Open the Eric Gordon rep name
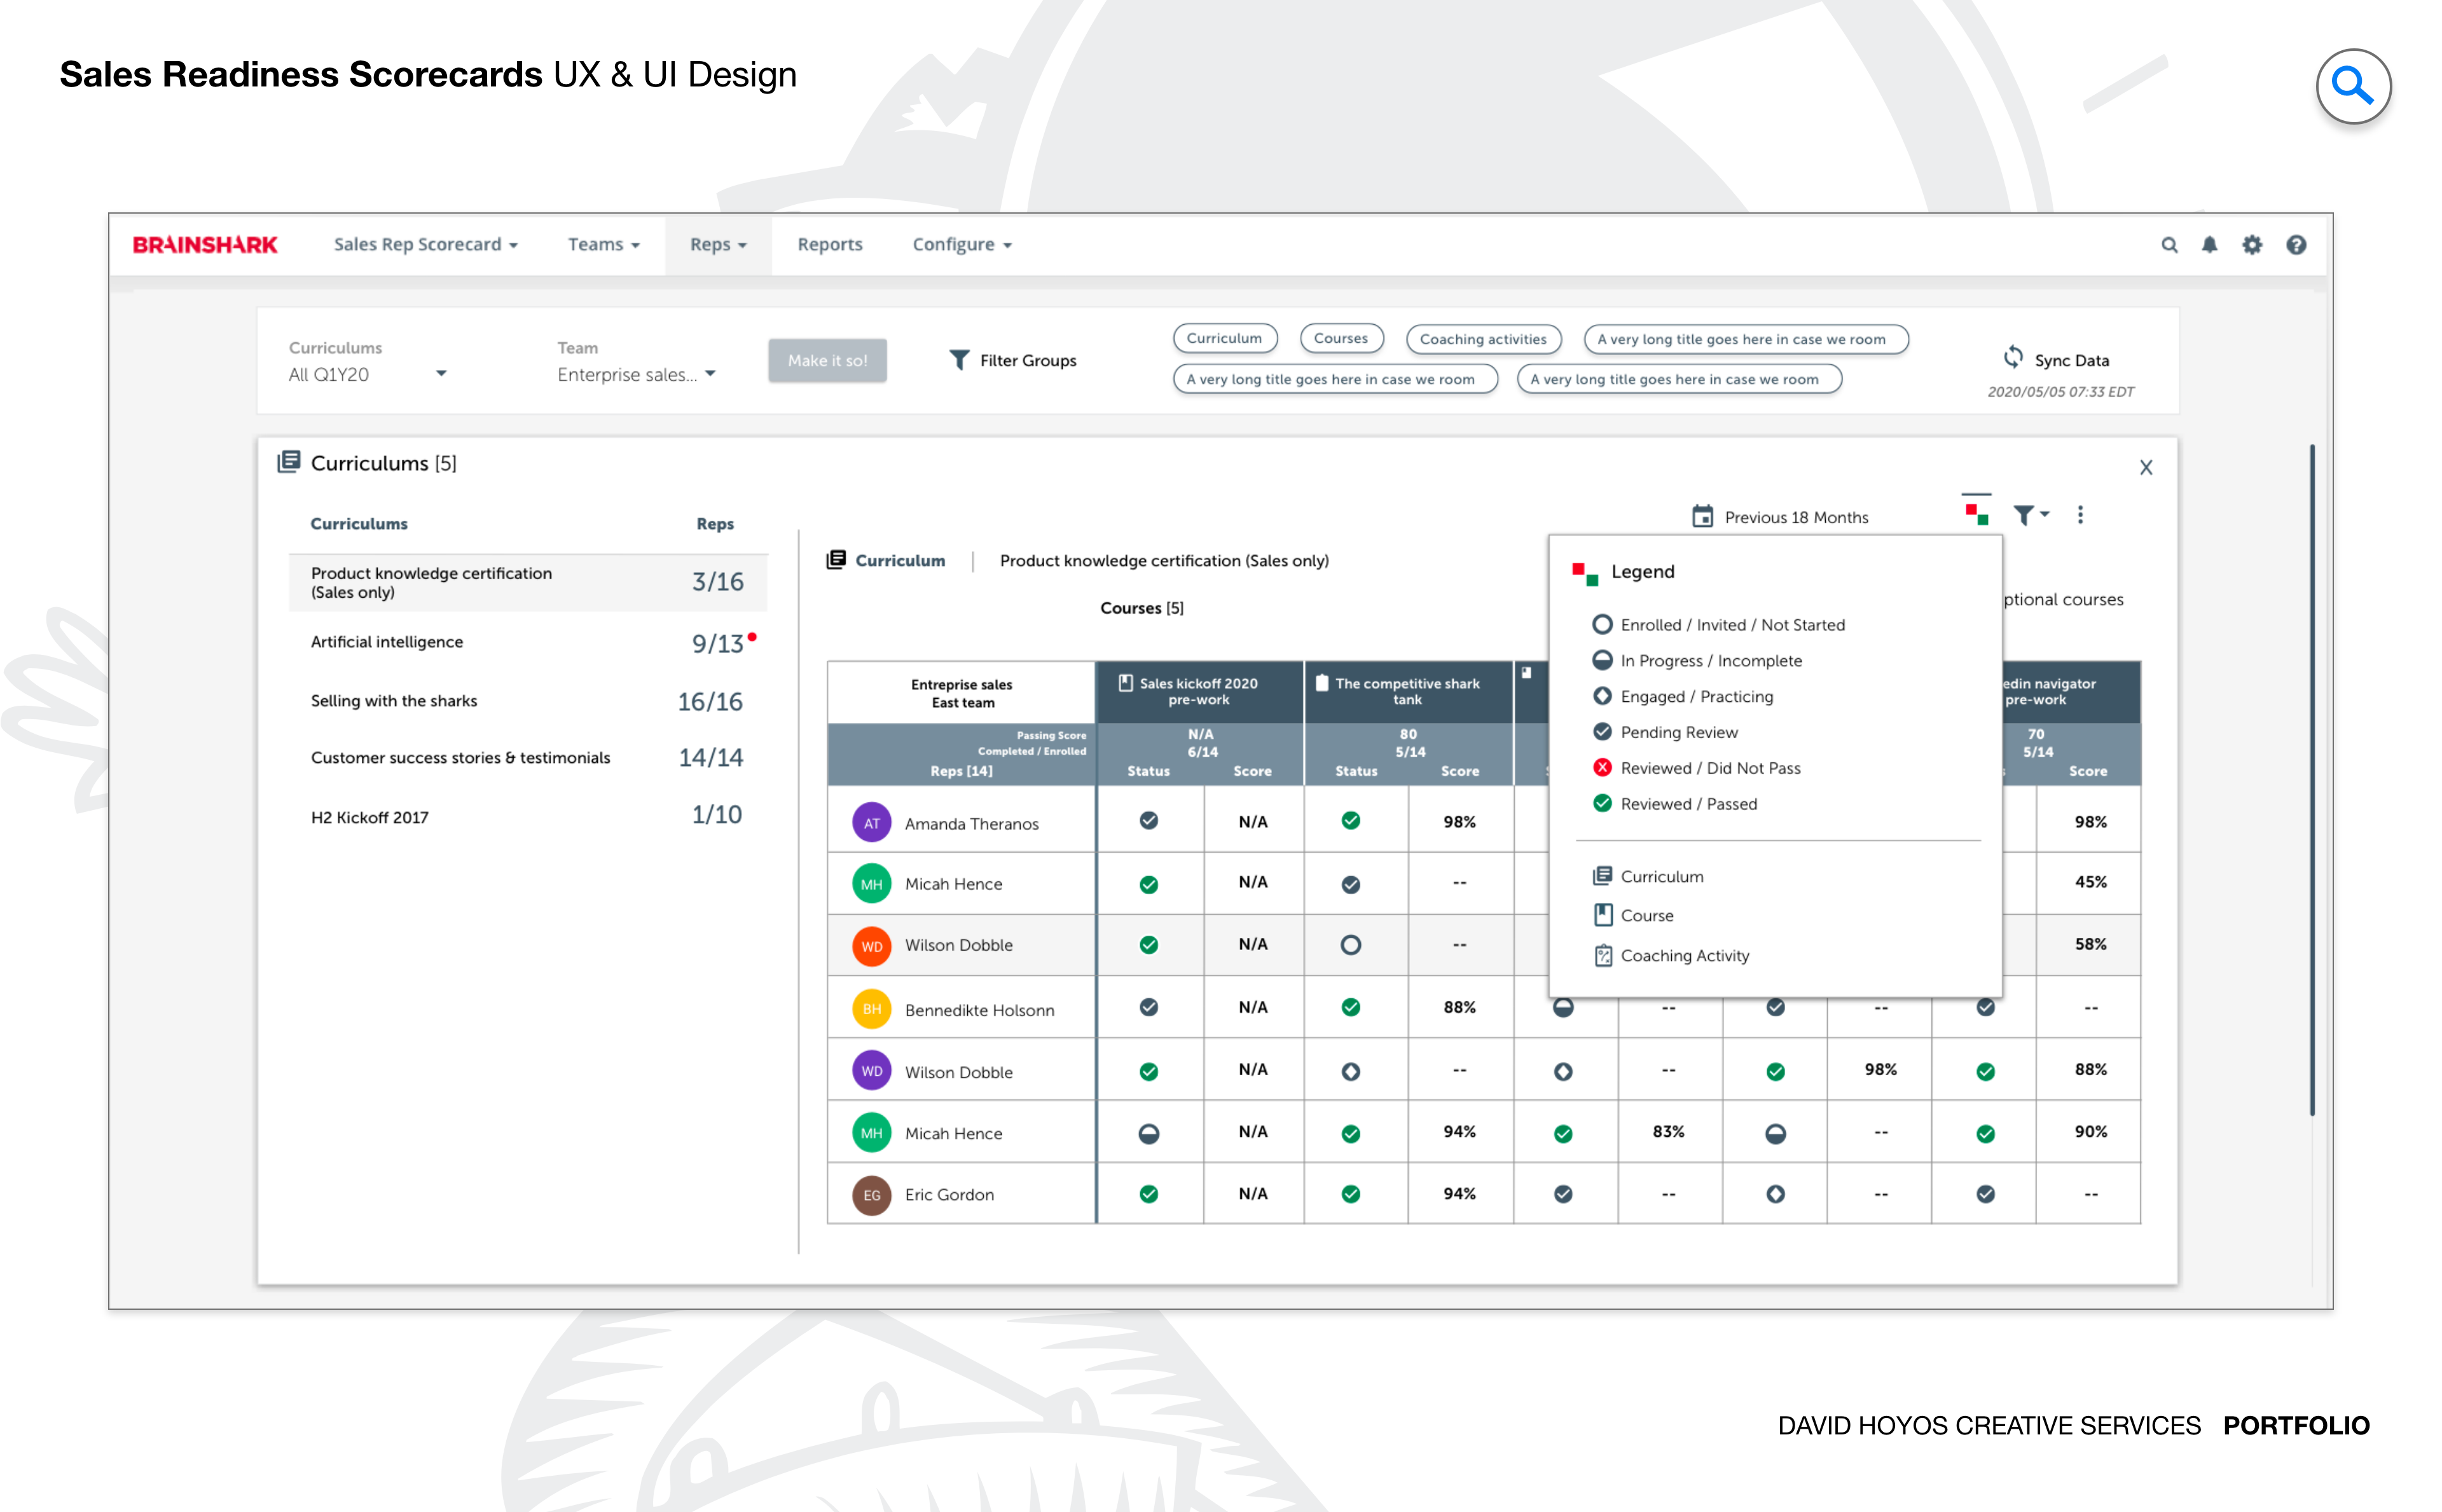 coord(949,1195)
